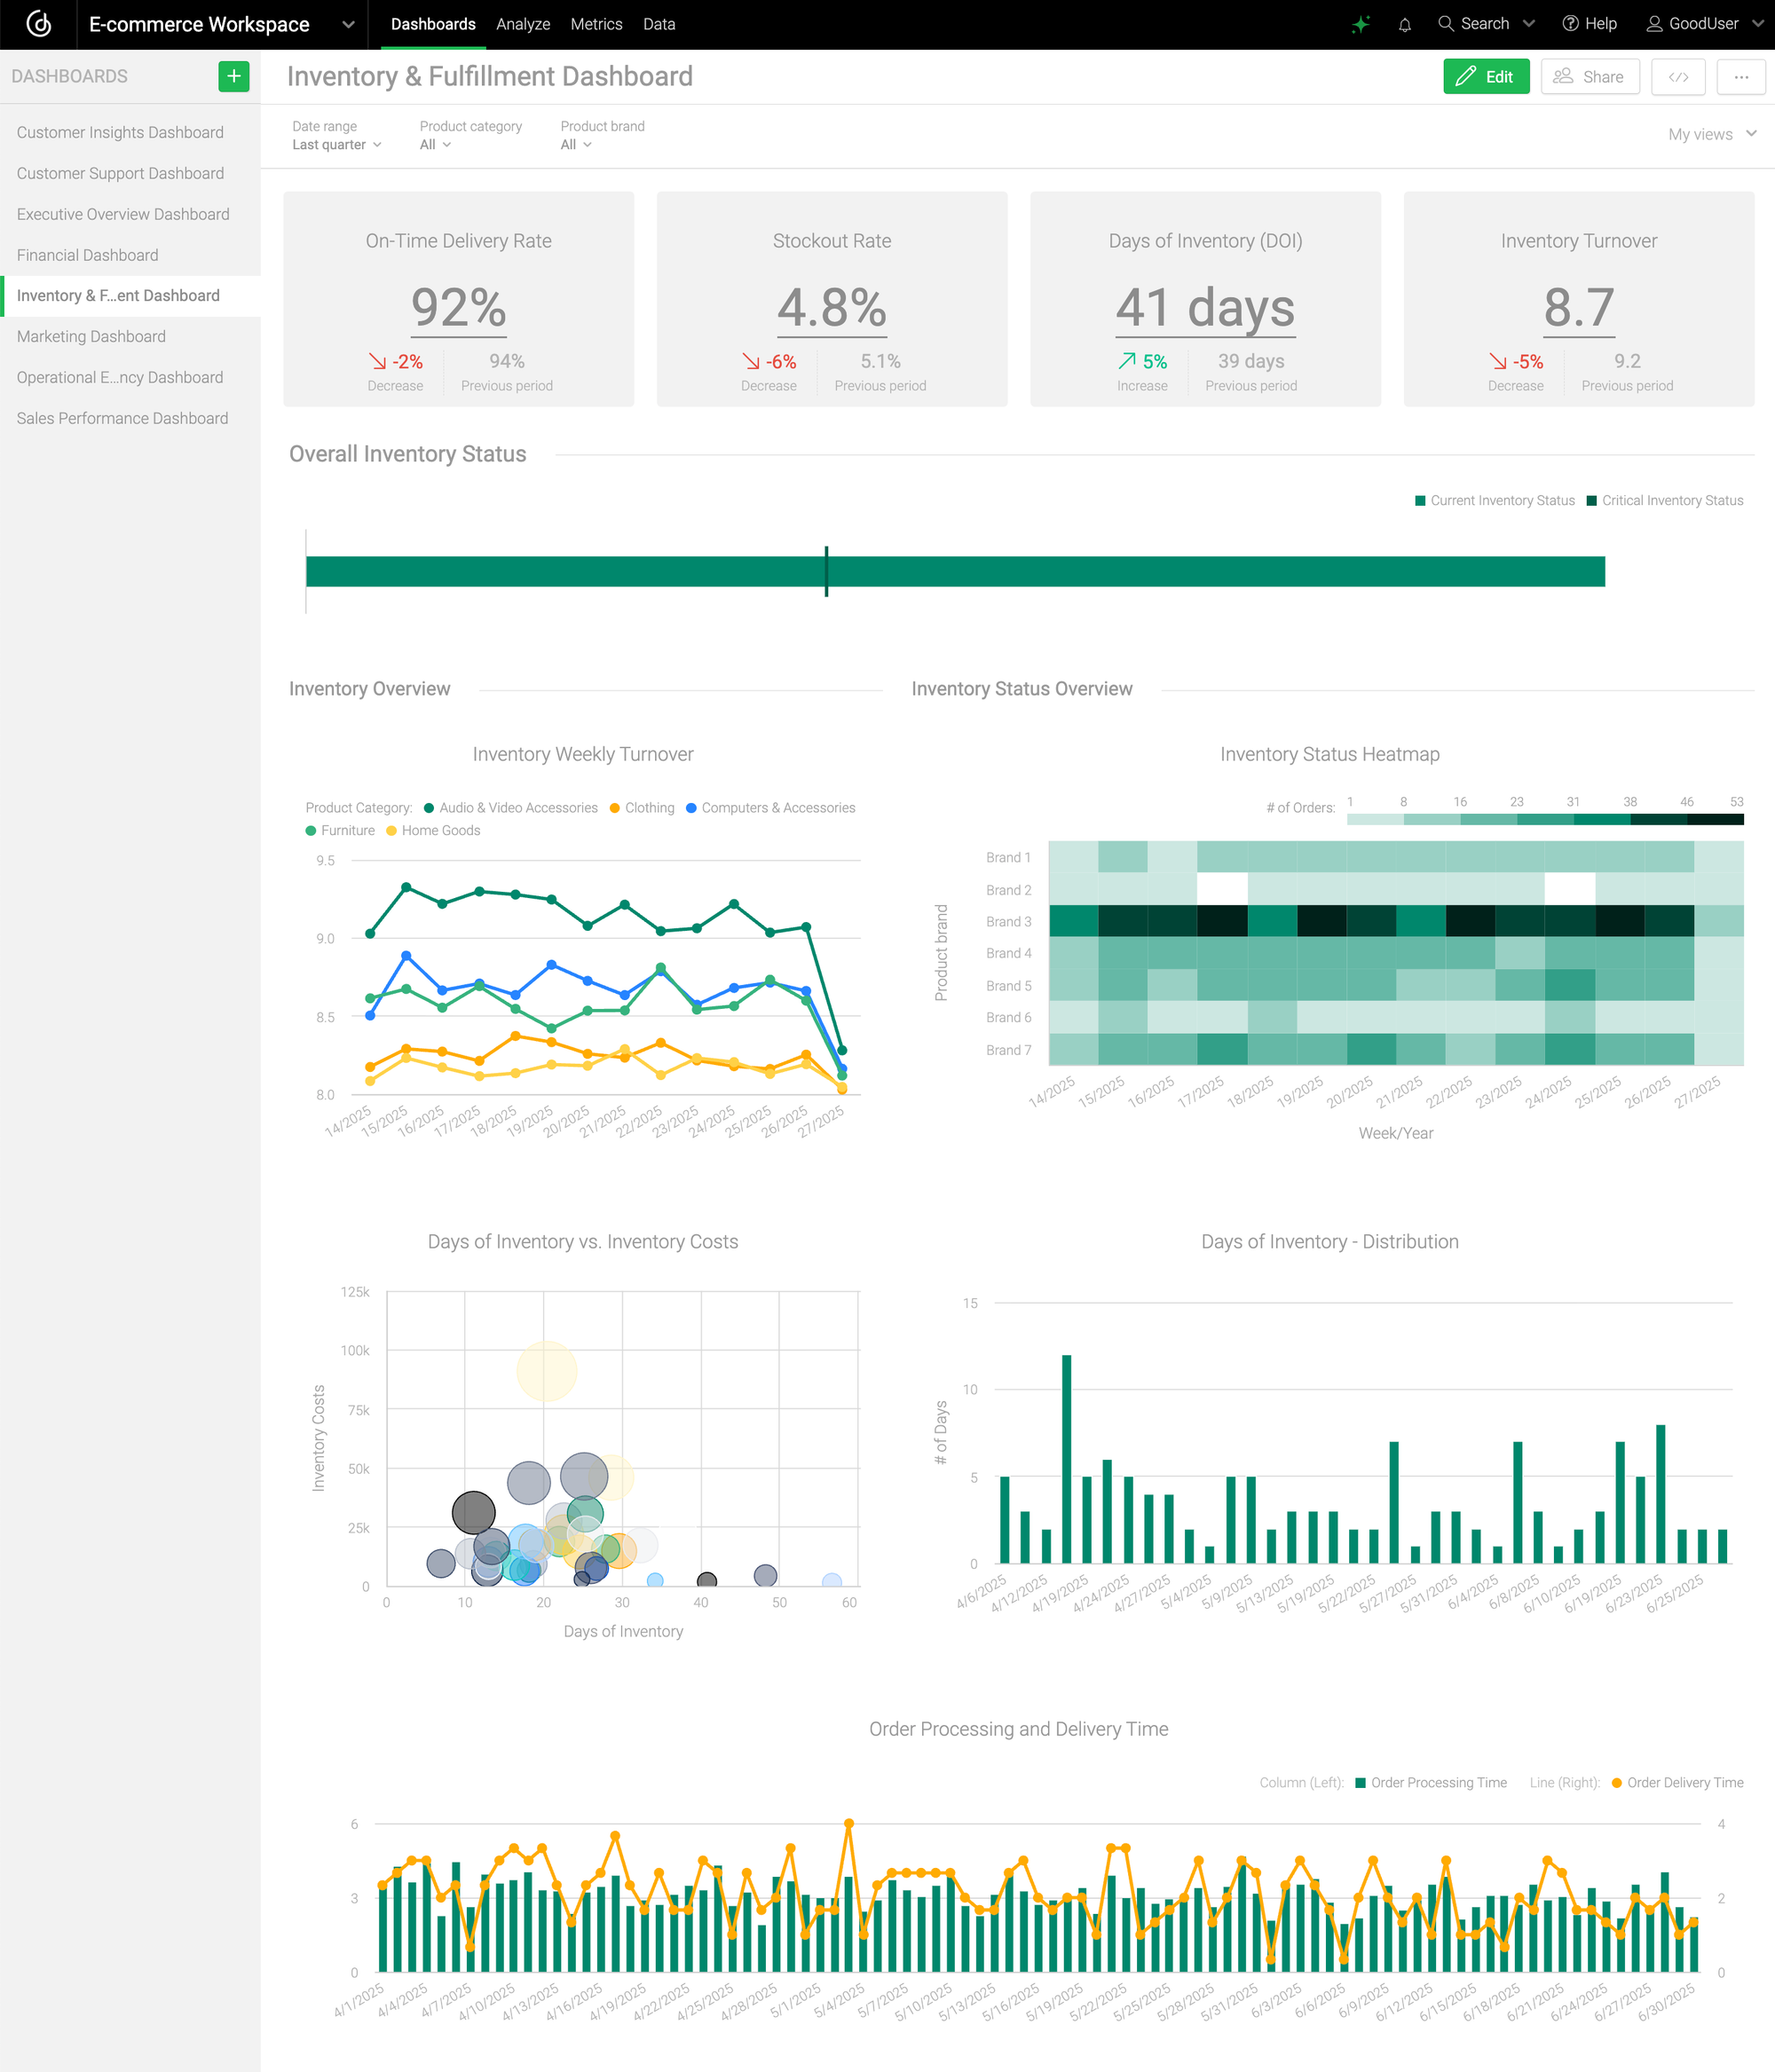Click the GoodData logo
Image resolution: width=1775 pixels, height=2072 pixels.
point(38,24)
